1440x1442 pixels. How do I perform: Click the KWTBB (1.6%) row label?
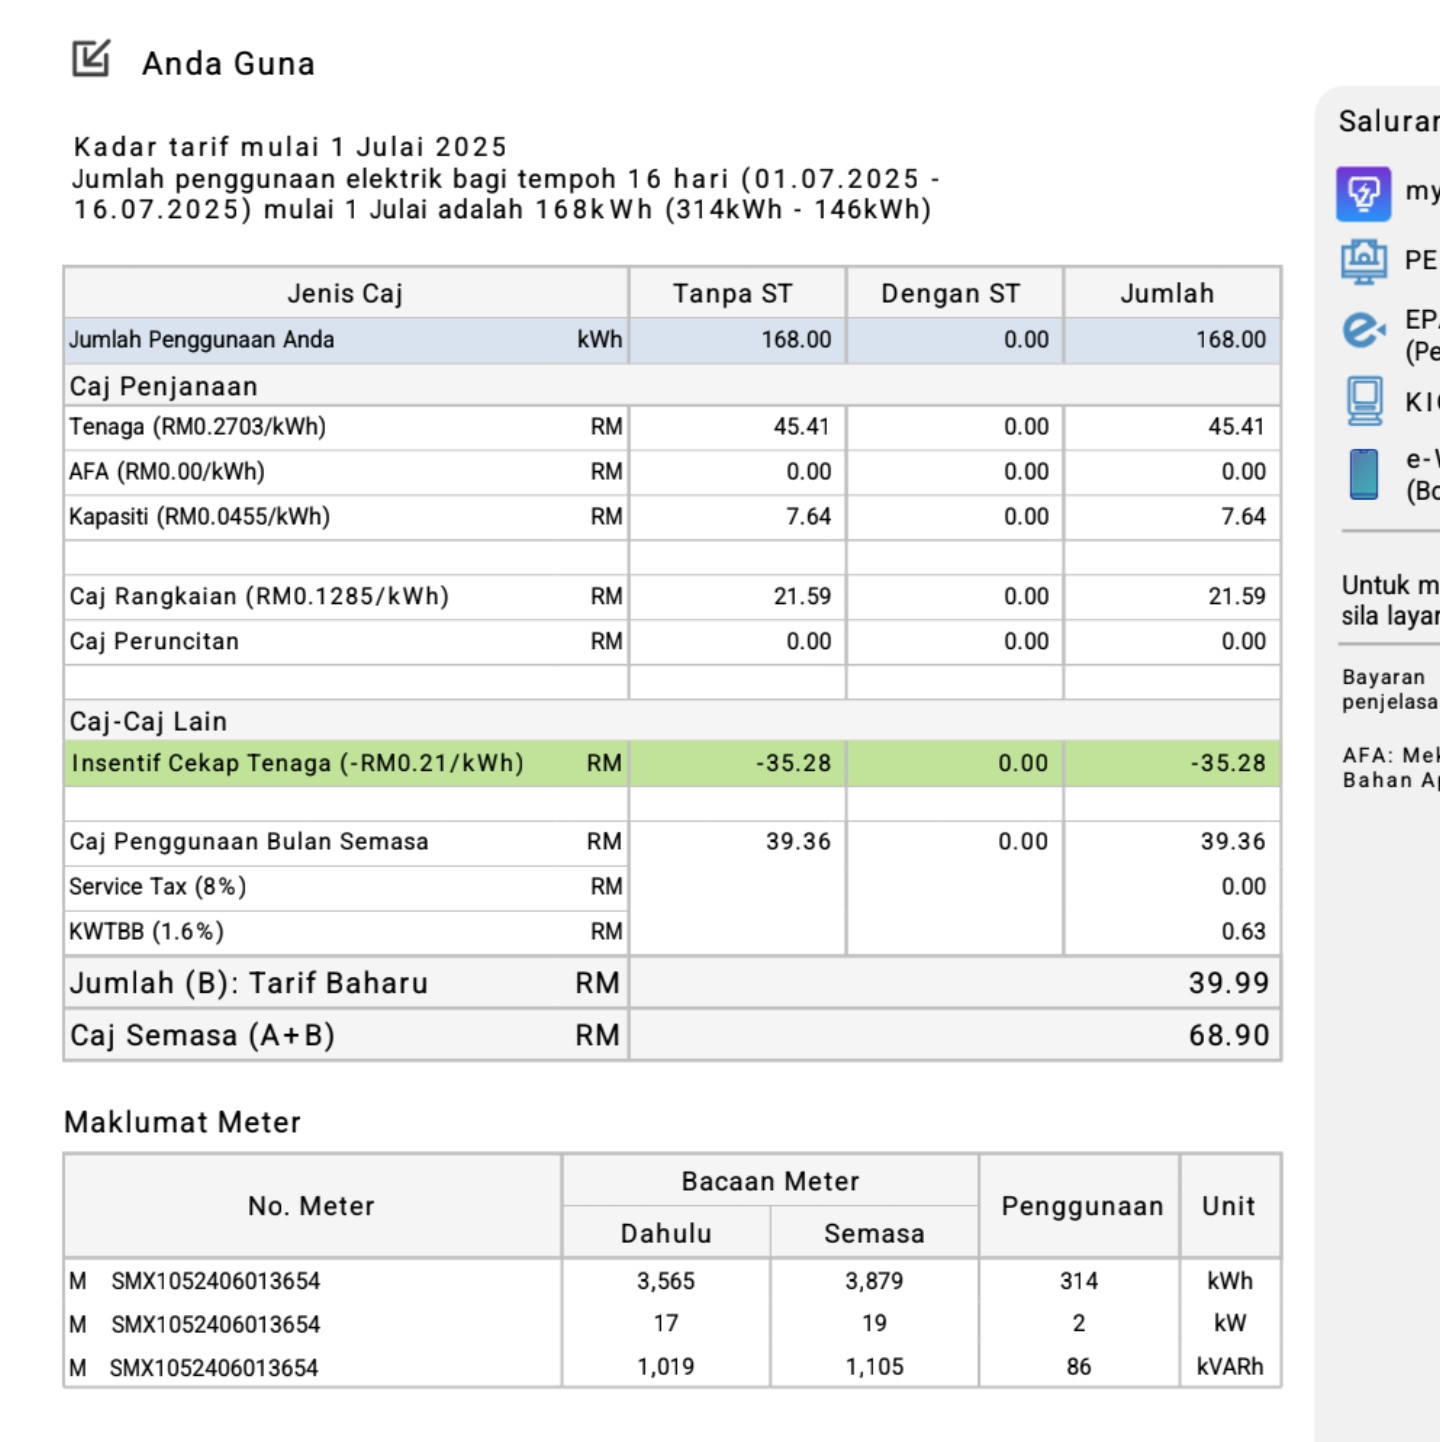coord(146,932)
